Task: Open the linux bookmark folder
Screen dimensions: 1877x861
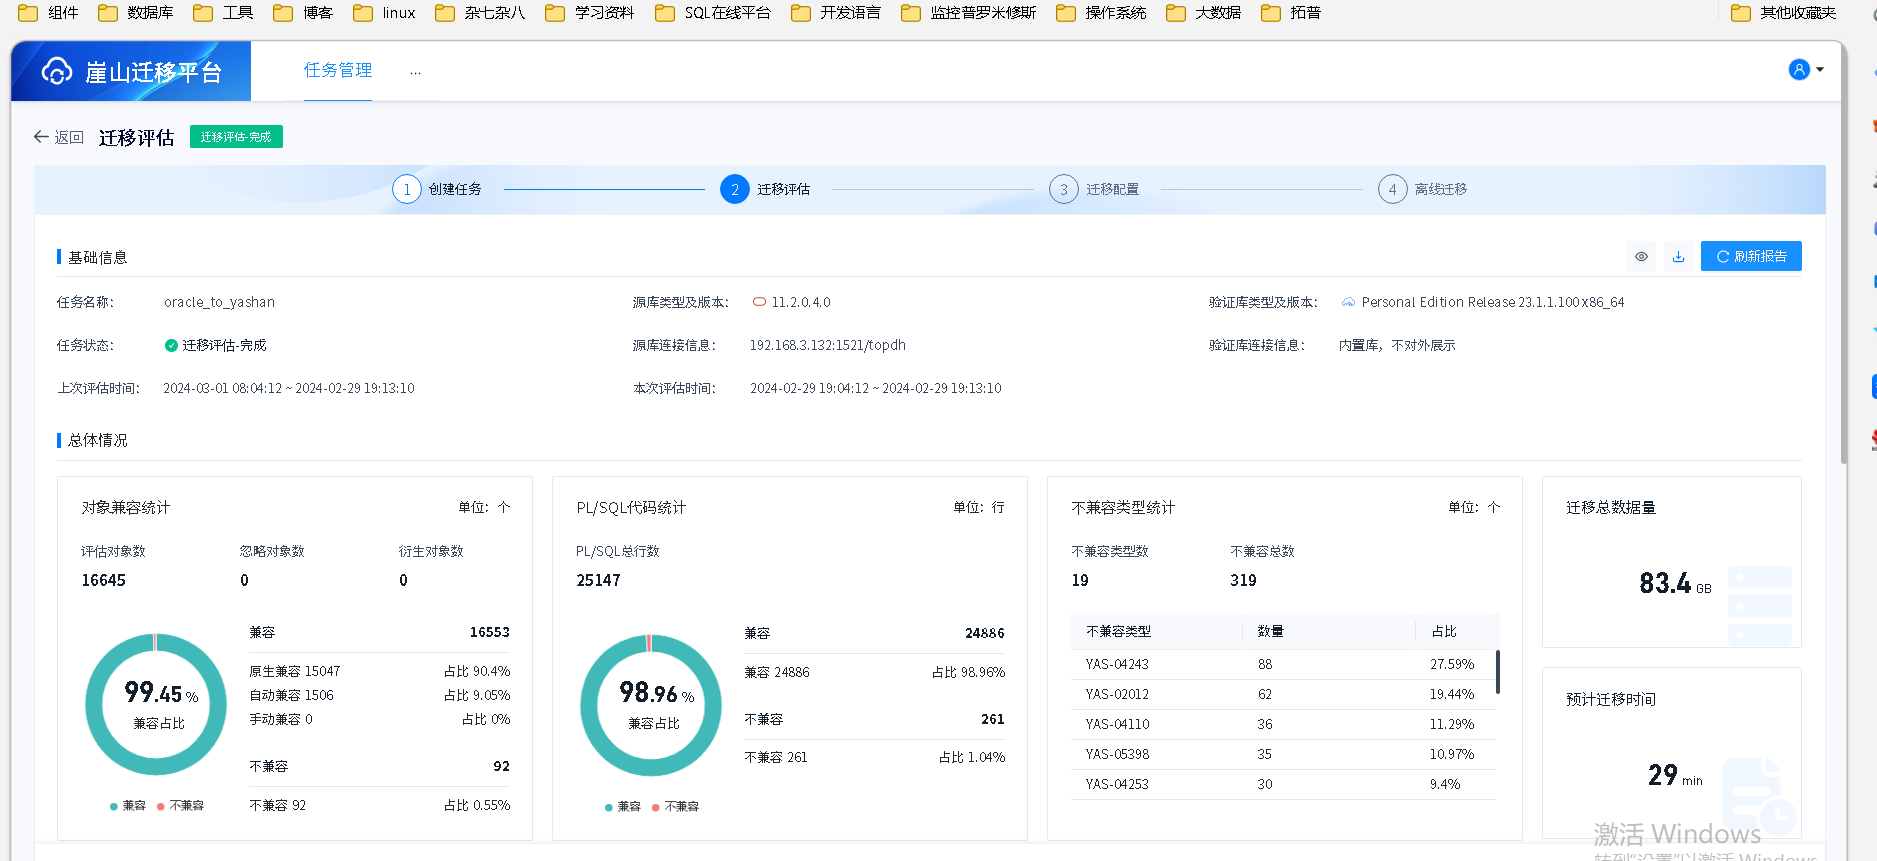Action: click(x=384, y=13)
